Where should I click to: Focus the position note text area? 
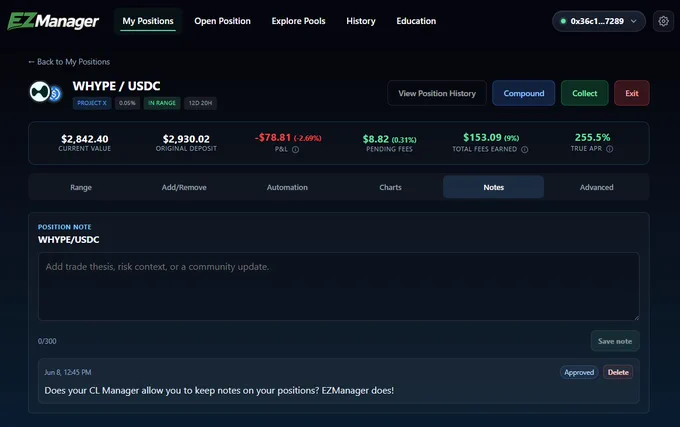click(x=339, y=287)
